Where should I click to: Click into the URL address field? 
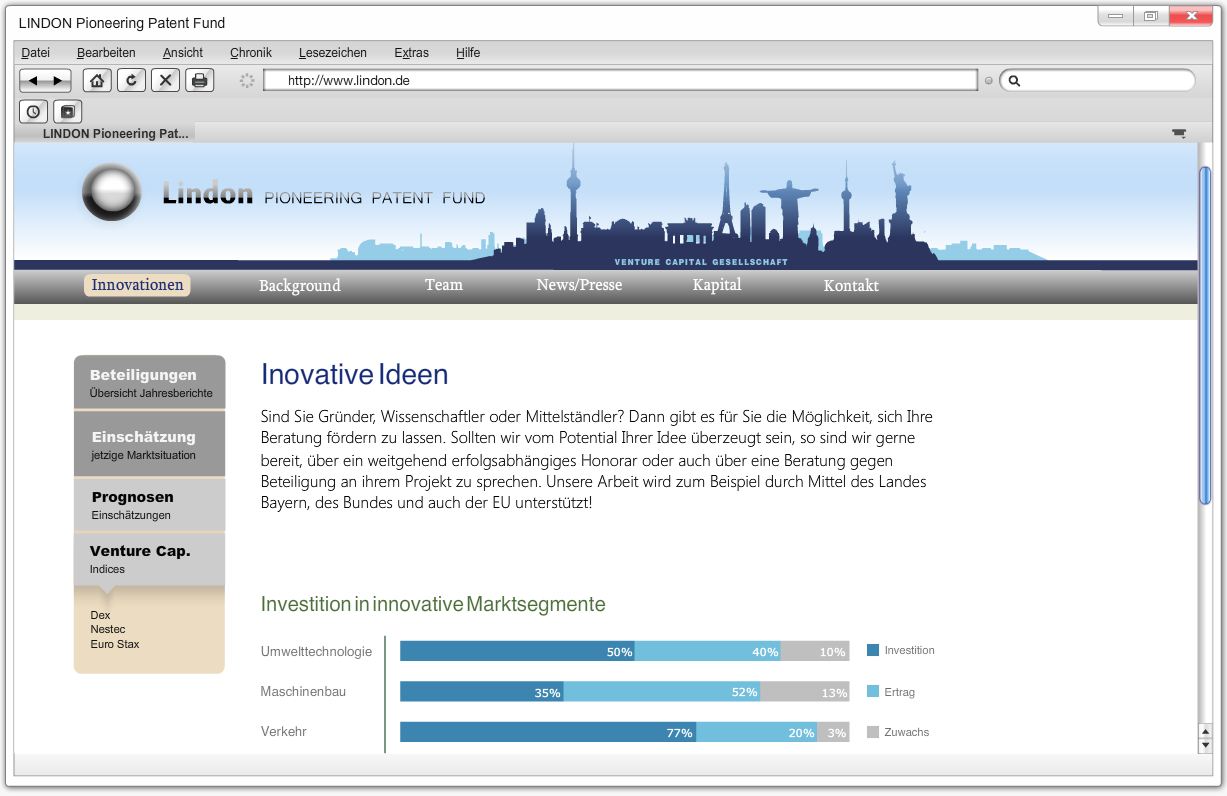coord(620,81)
